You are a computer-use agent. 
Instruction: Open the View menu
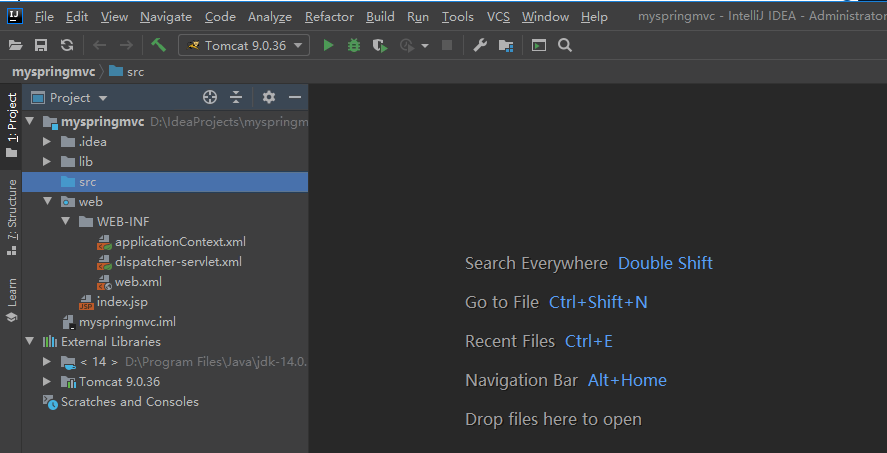click(114, 17)
